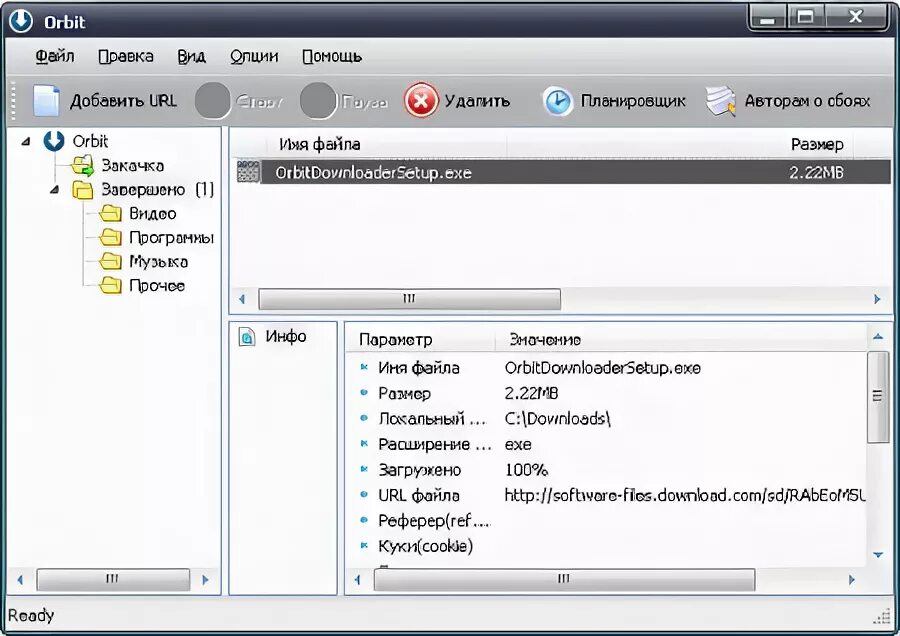The height and width of the screenshot is (636, 900).
Task: Click the 2.22MB size cell in list
Action: pyautogui.click(x=816, y=172)
